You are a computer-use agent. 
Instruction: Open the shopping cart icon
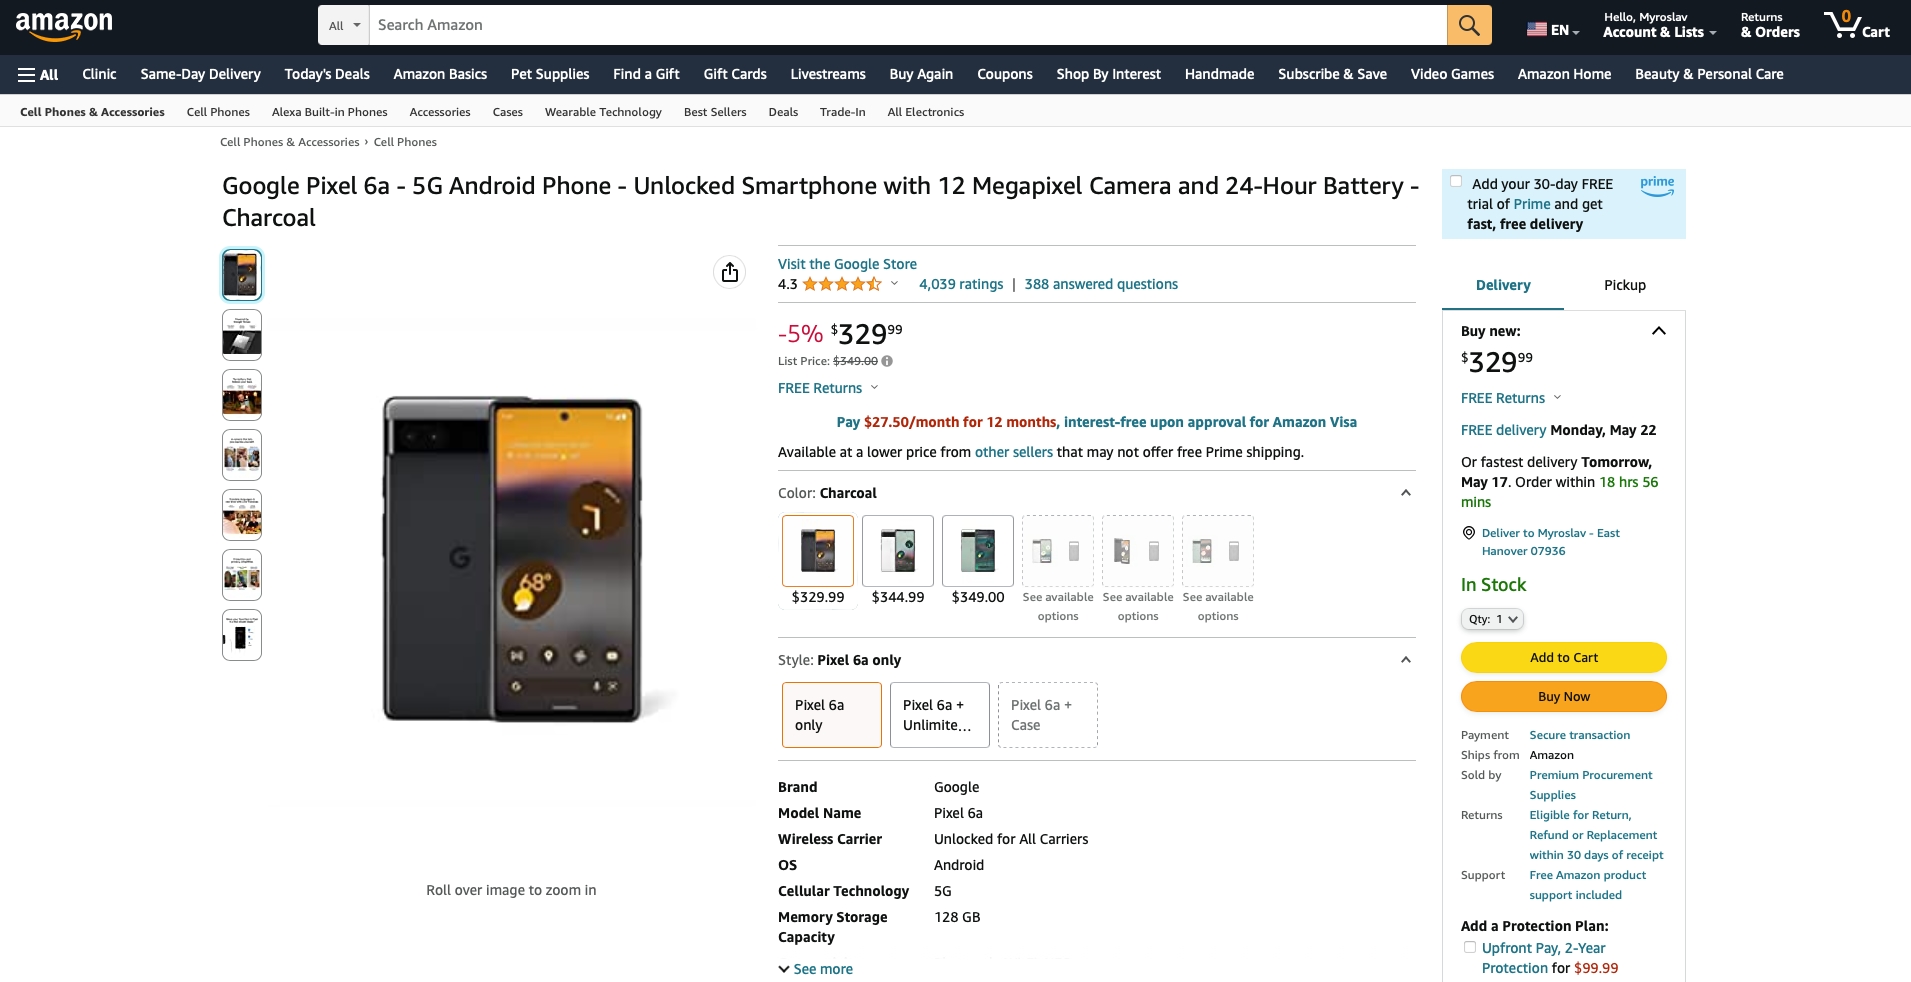click(x=1856, y=25)
